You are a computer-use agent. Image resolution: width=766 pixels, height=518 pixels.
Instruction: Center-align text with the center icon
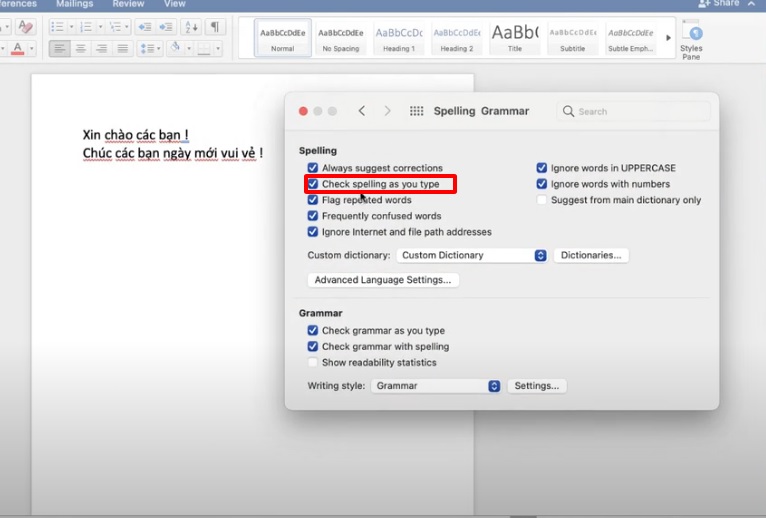tap(81, 48)
